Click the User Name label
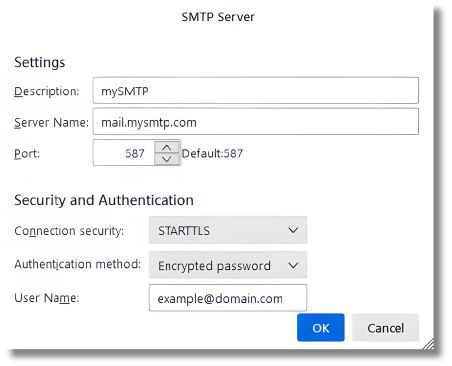Viewport: 452px width, 366px height. (x=47, y=298)
